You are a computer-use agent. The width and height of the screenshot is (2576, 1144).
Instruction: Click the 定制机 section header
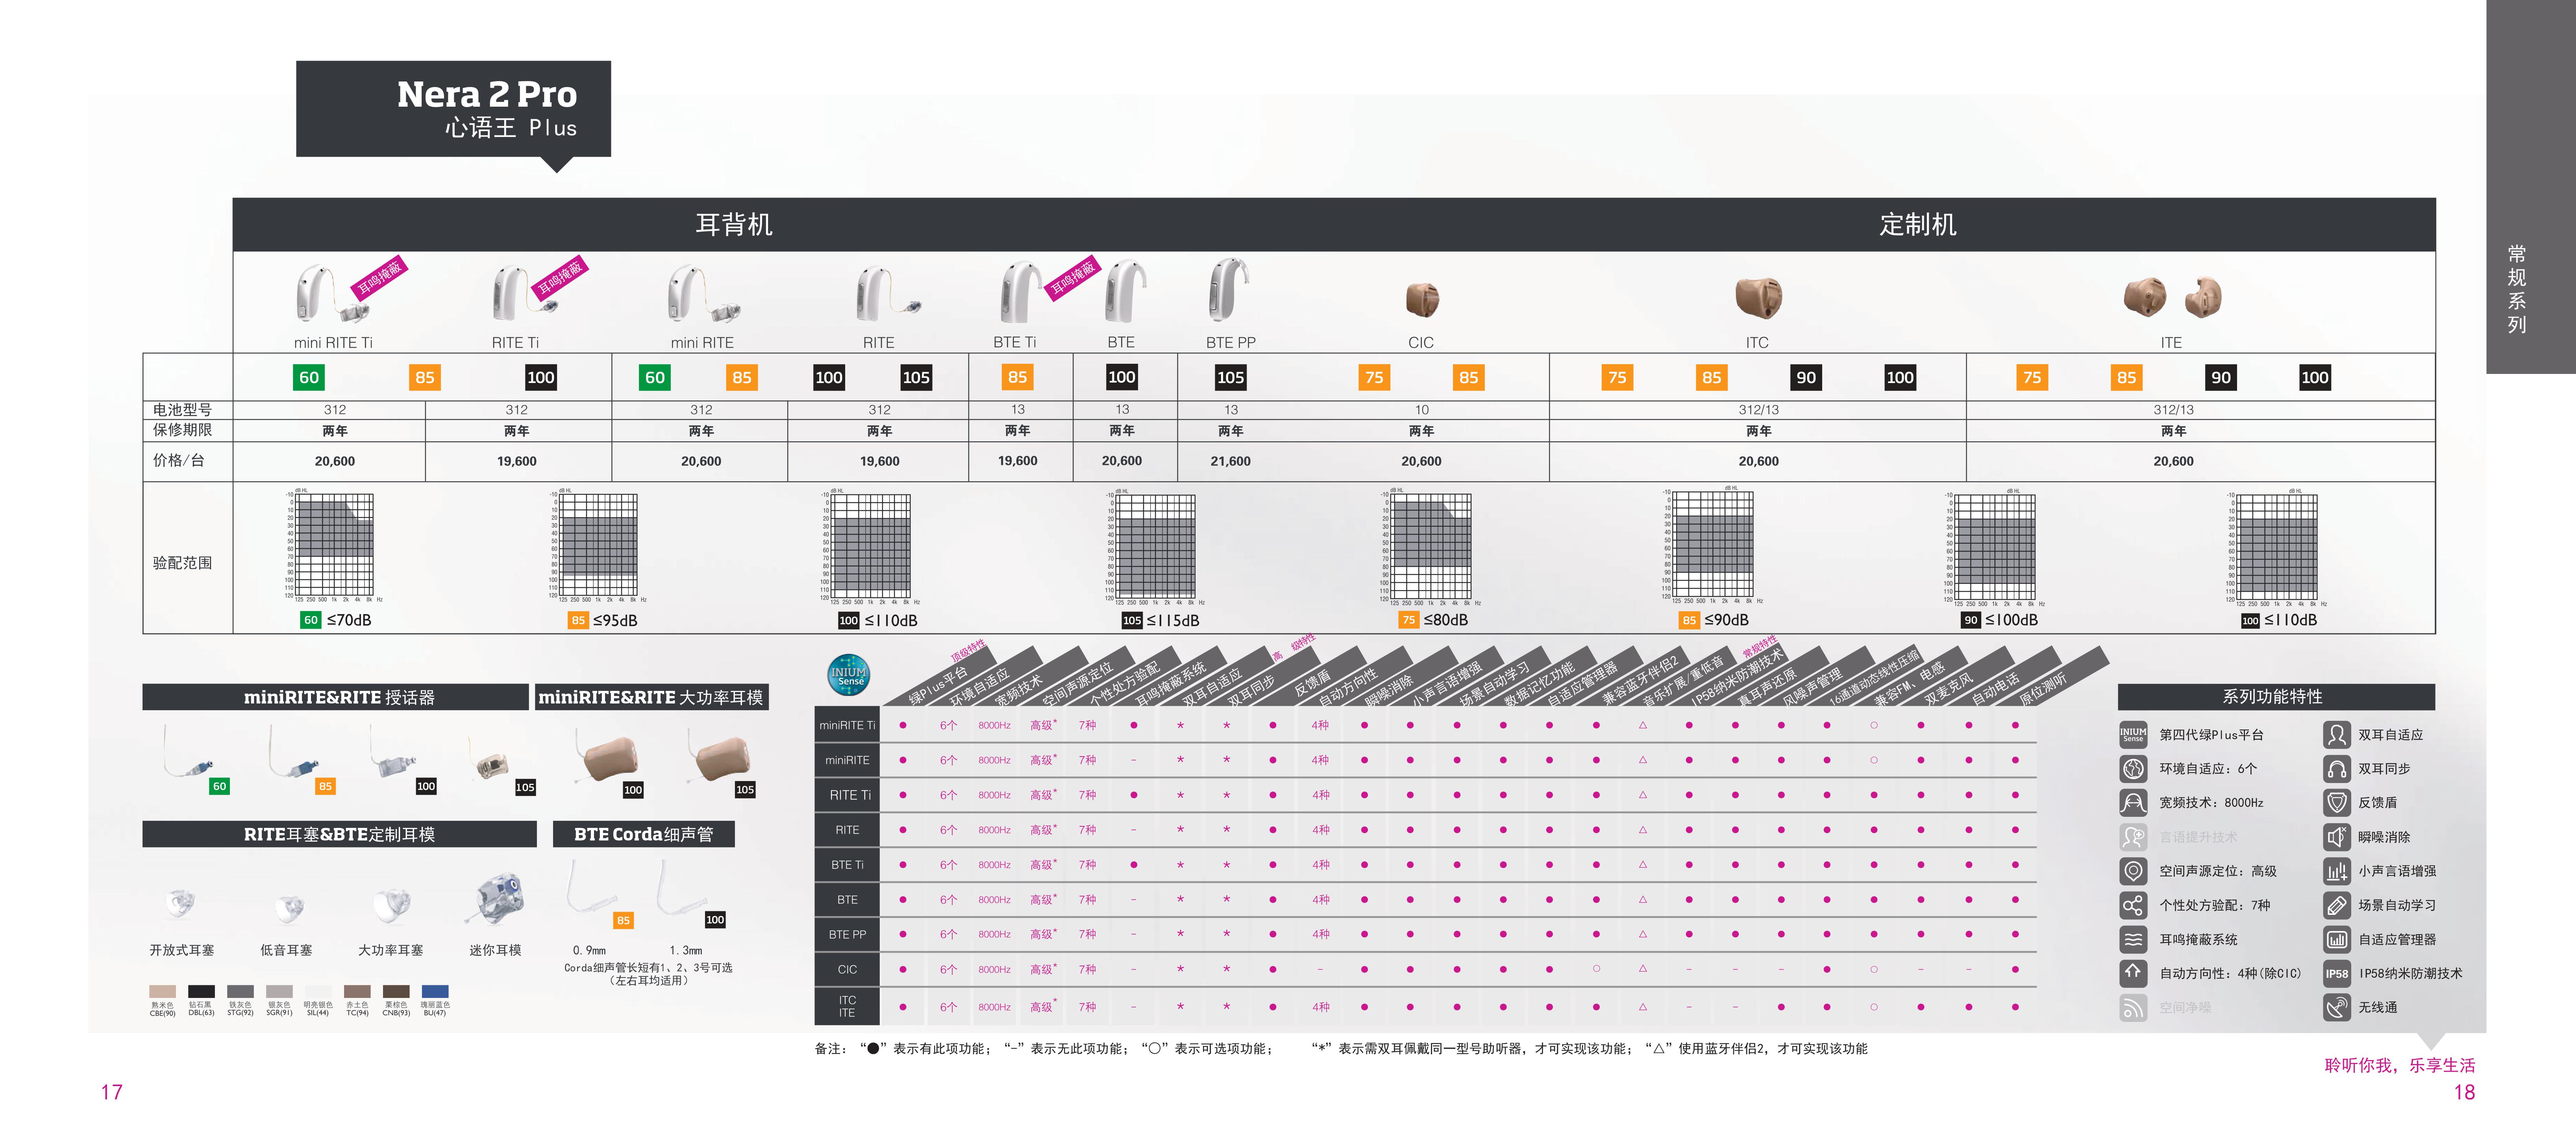tap(1917, 225)
